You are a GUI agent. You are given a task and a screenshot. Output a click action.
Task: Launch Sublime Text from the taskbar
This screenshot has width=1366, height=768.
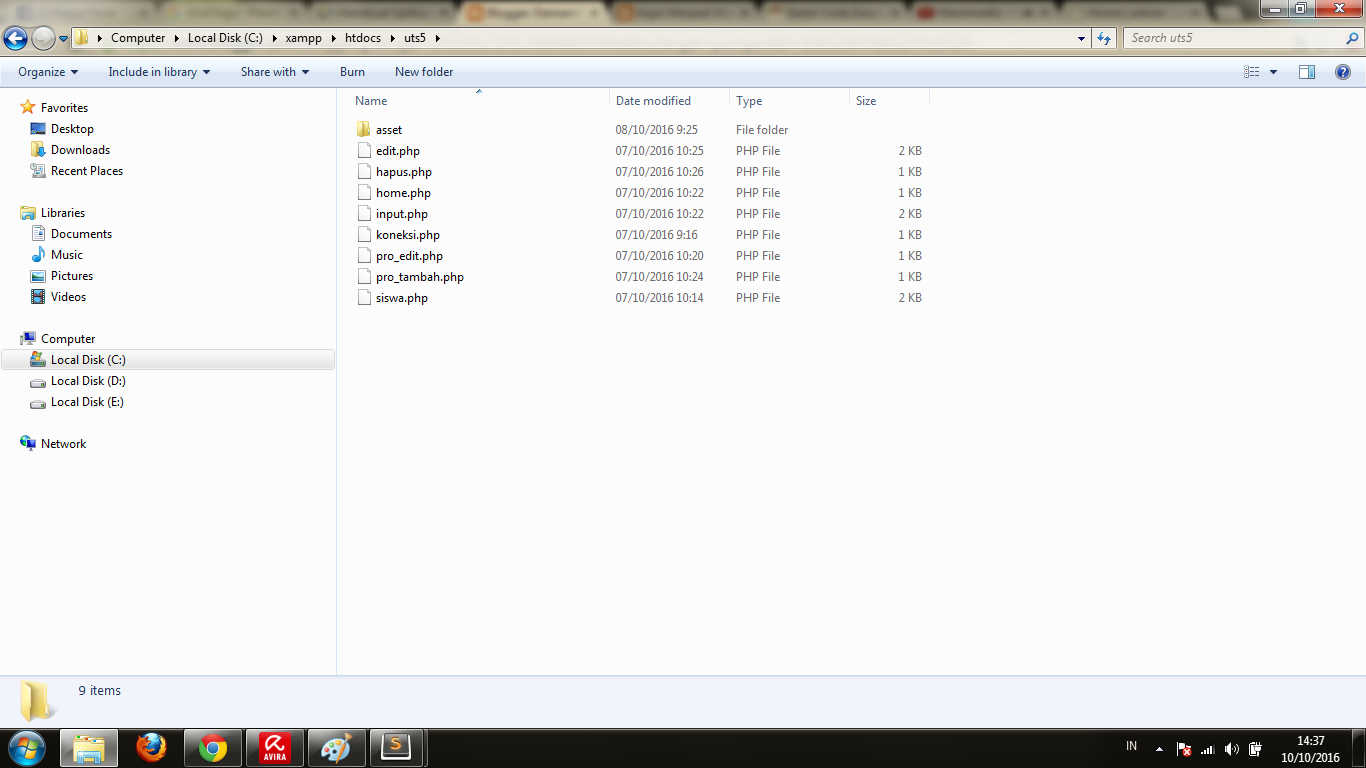(397, 747)
